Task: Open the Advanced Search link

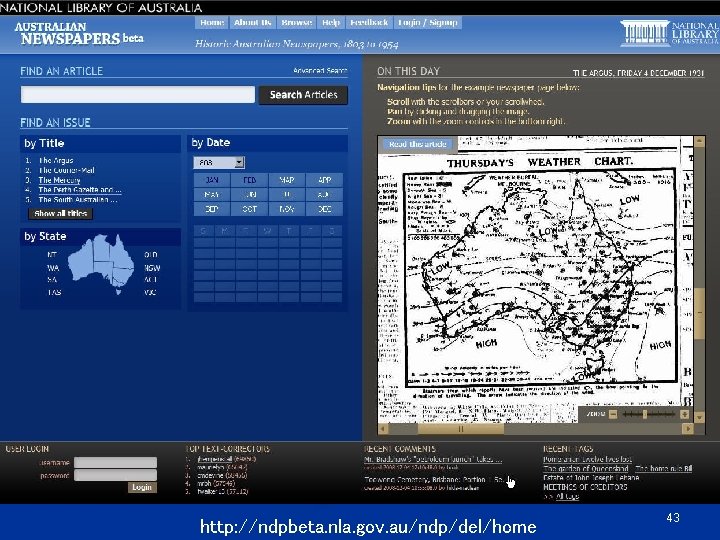Action: pyautogui.click(x=320, y=70)
